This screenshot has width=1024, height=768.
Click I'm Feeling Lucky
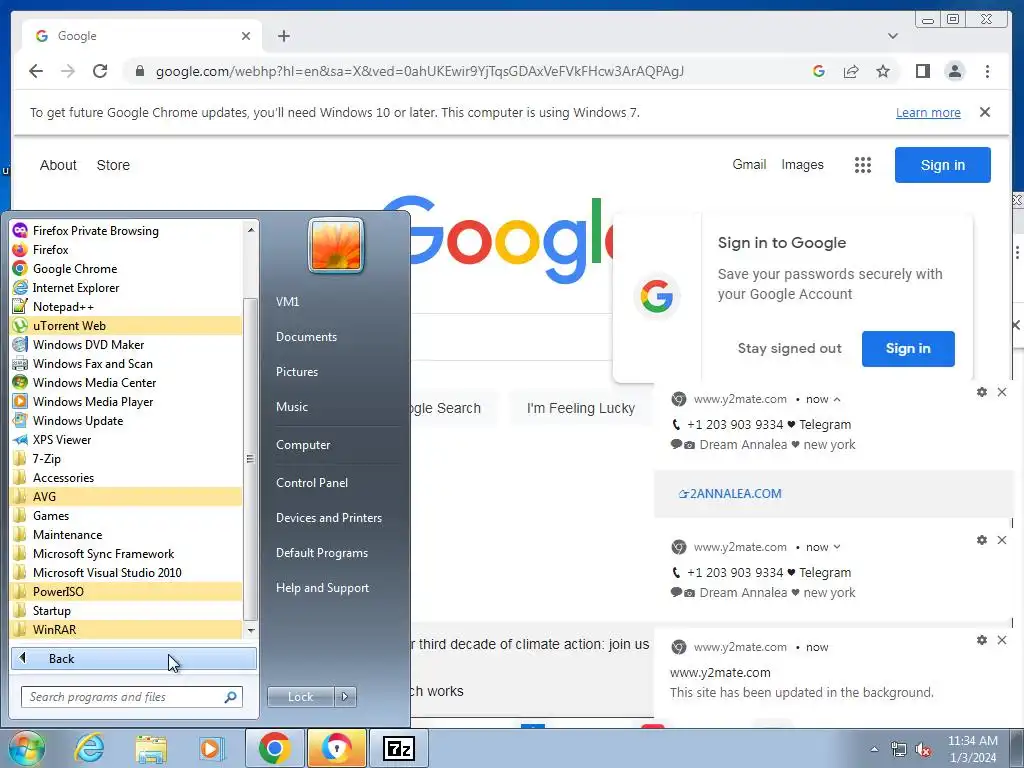[x=581, y=408]
